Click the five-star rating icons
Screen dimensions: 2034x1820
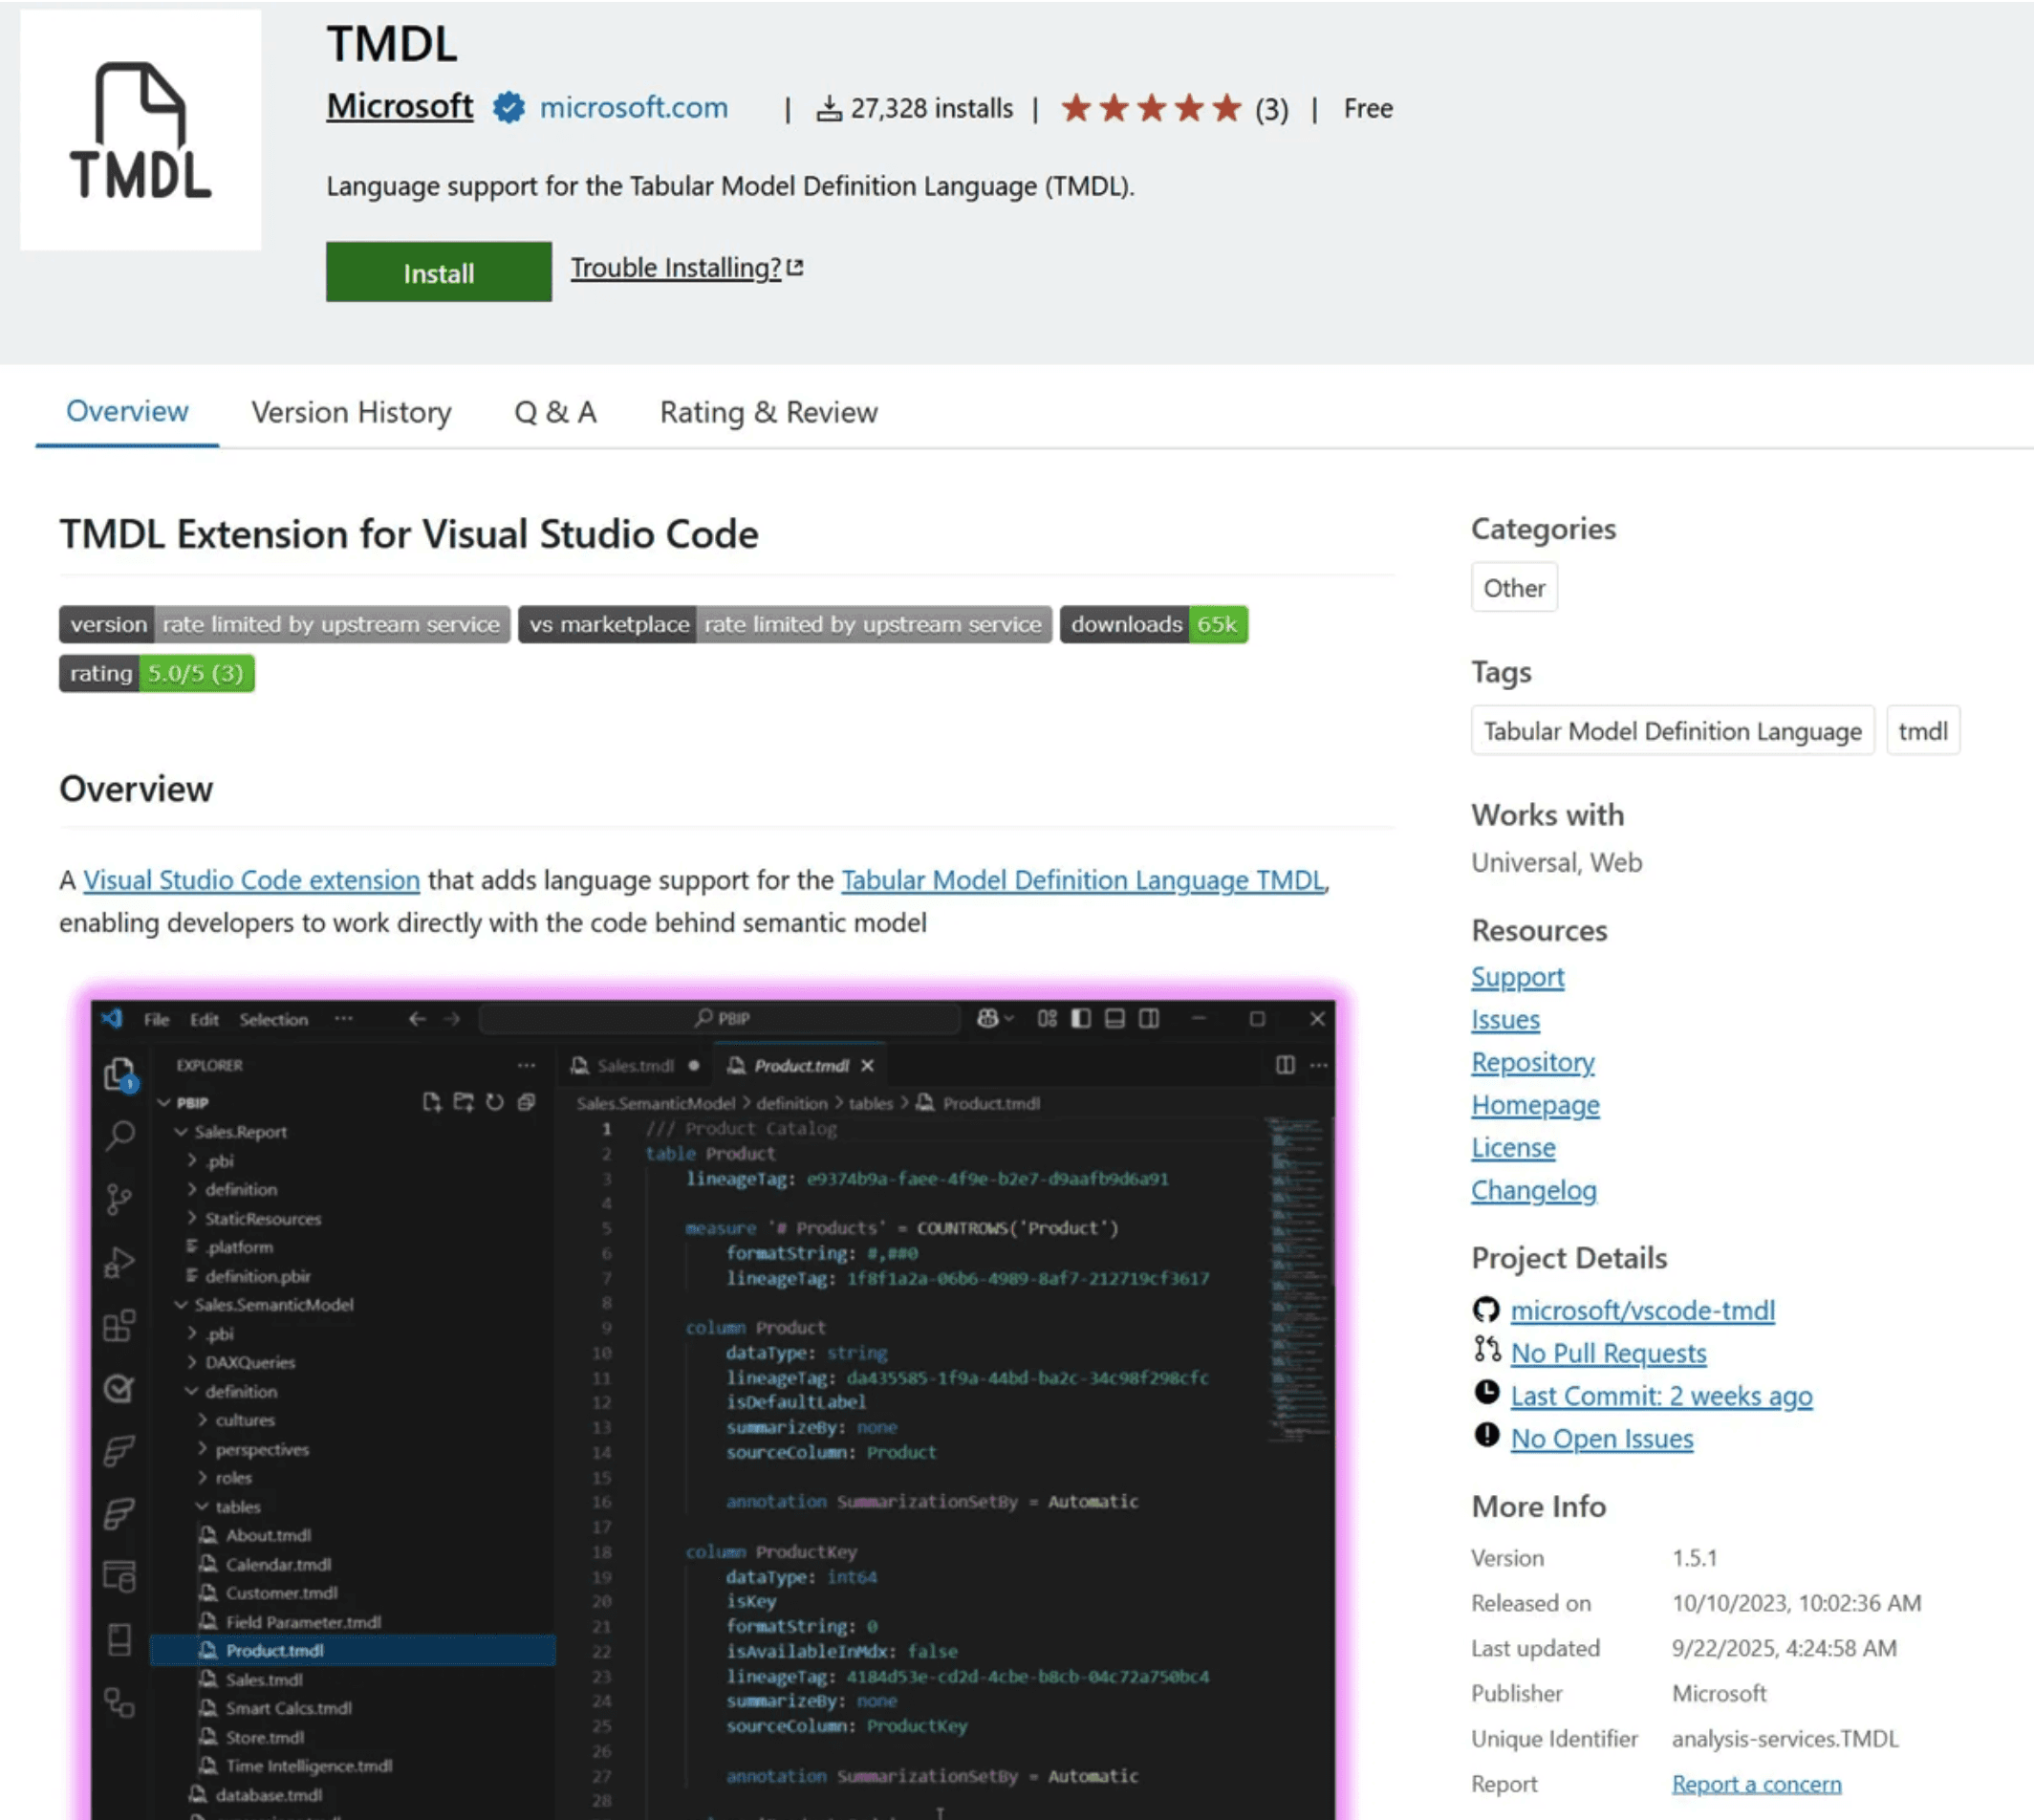point(1151,107)
